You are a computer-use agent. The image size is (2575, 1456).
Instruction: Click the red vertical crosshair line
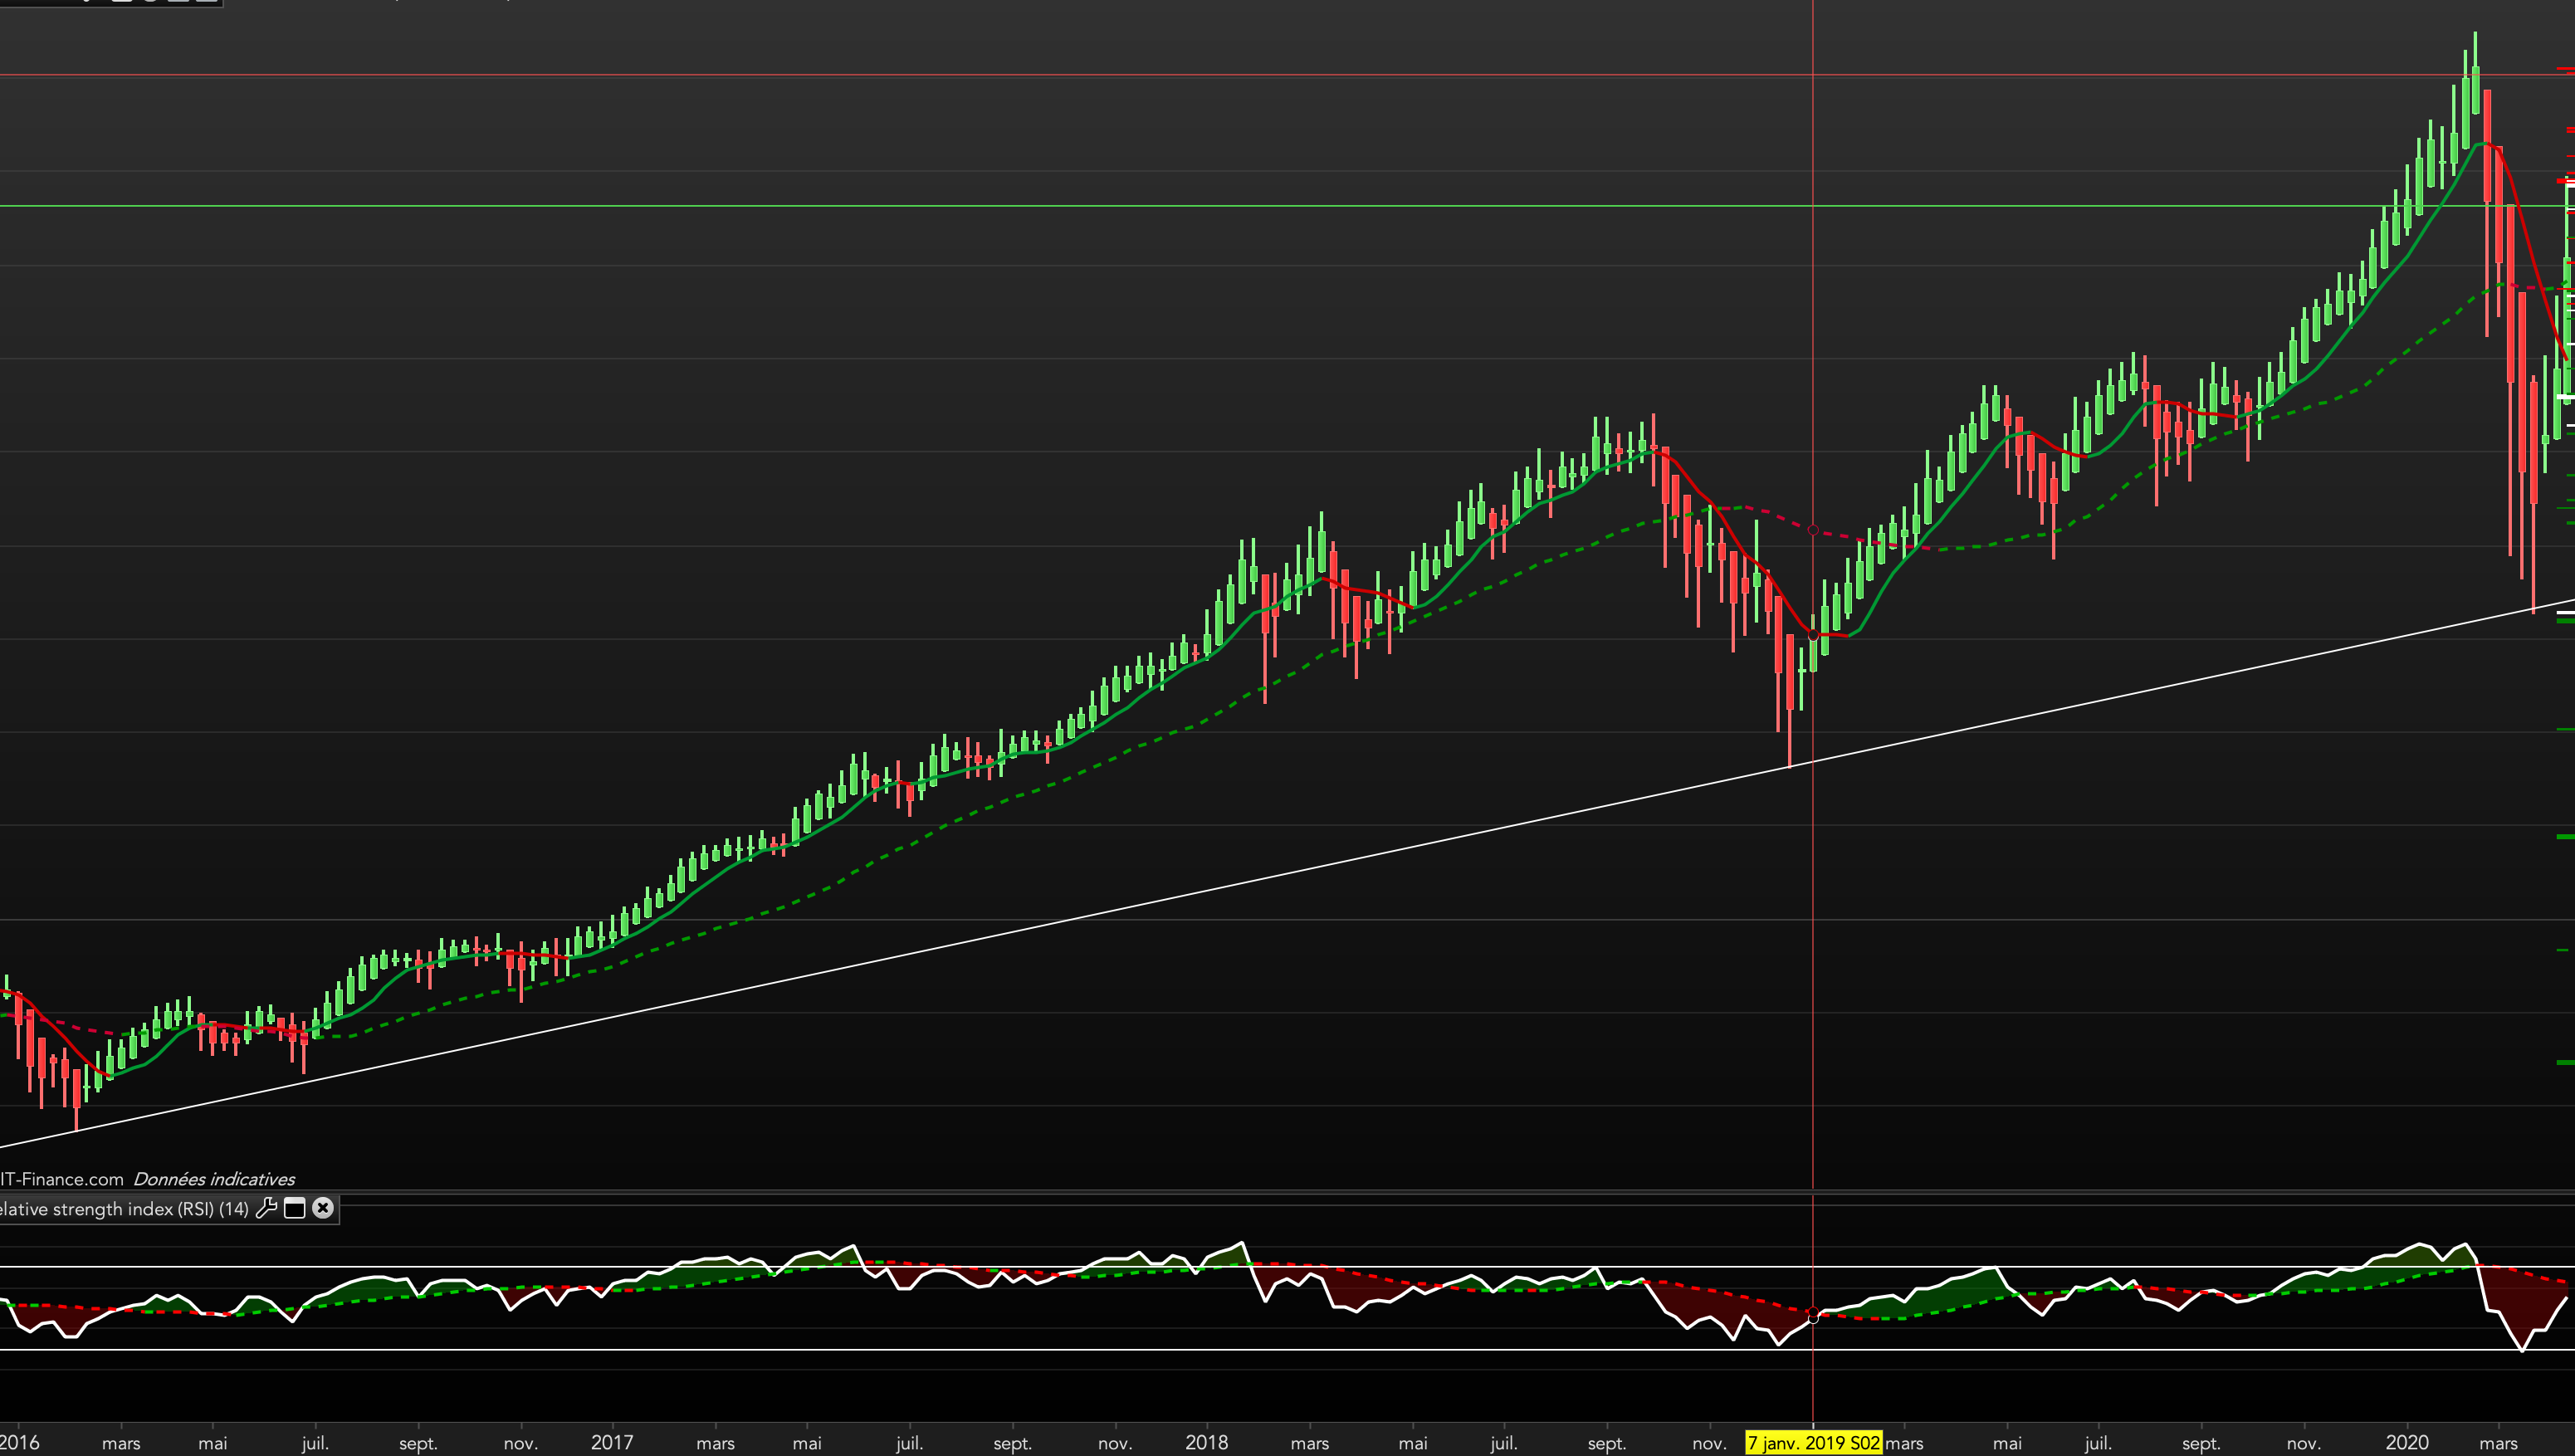(x=1813, y=300)
